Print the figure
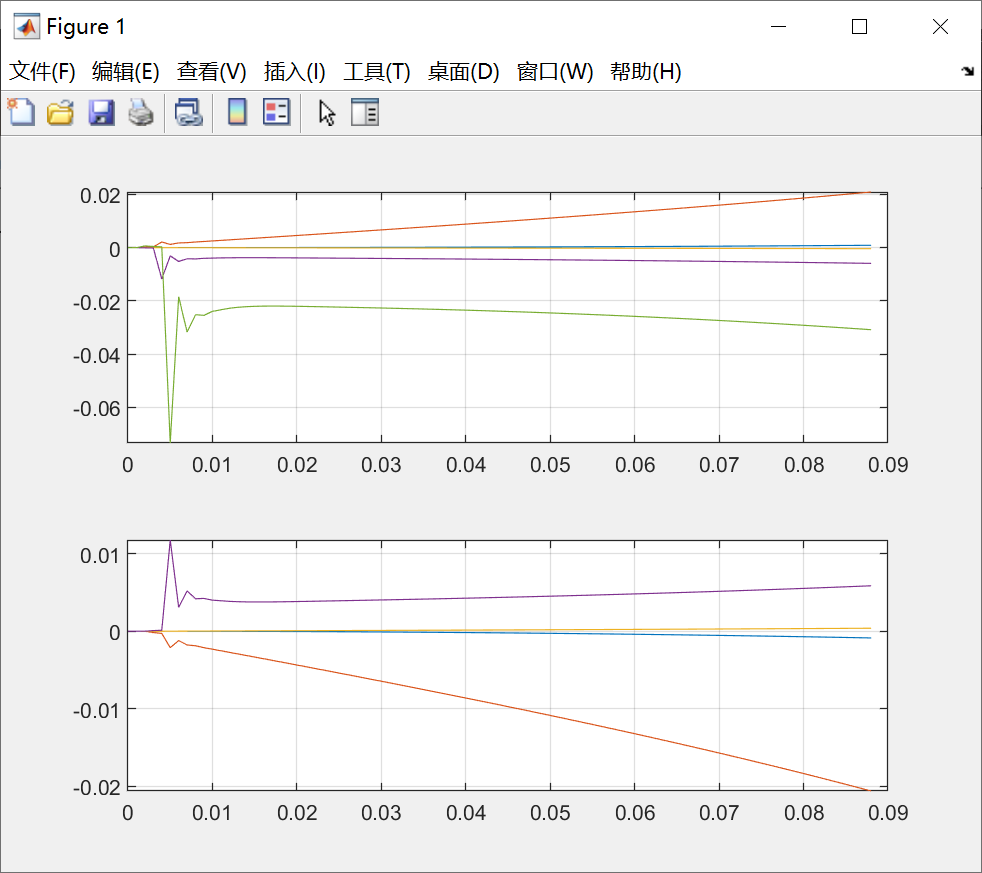Image resolution: width=982 pixels, height=873 pixels. coord(140,112)
